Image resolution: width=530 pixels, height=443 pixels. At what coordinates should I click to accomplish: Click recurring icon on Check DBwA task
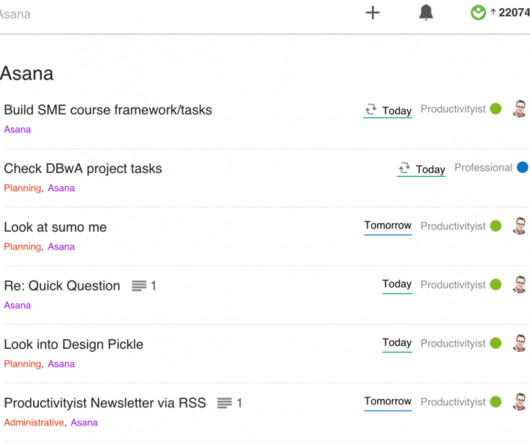click(404, 168)
